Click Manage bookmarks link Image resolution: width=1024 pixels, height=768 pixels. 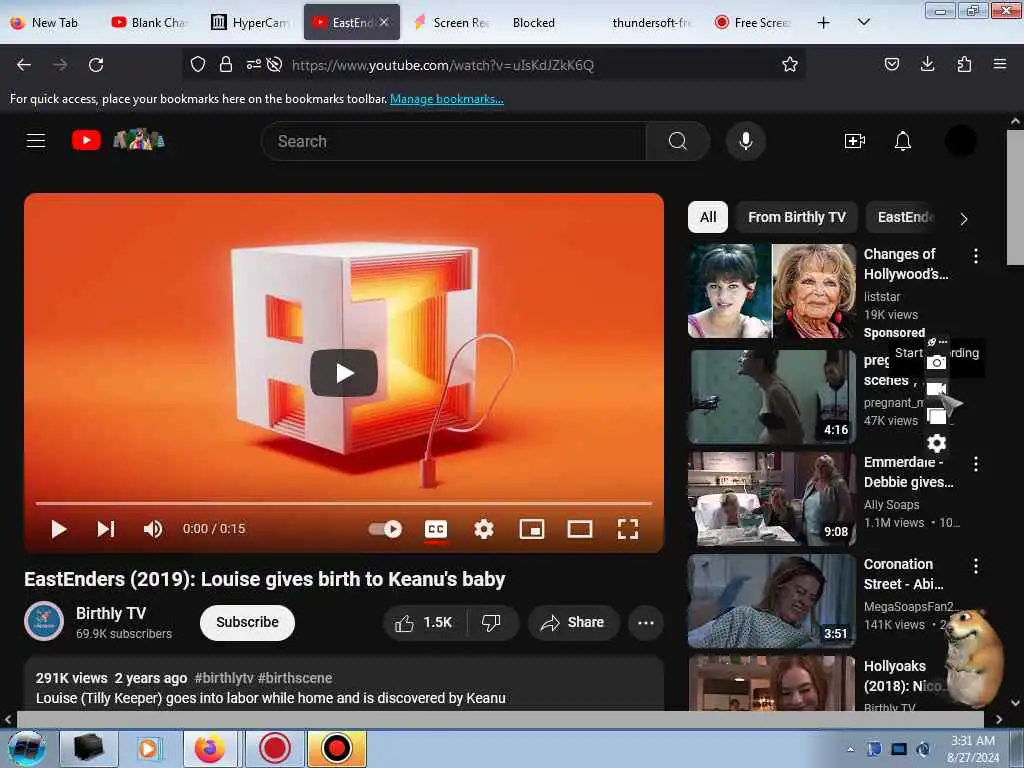pyautogui.click(x=447, y=99)
